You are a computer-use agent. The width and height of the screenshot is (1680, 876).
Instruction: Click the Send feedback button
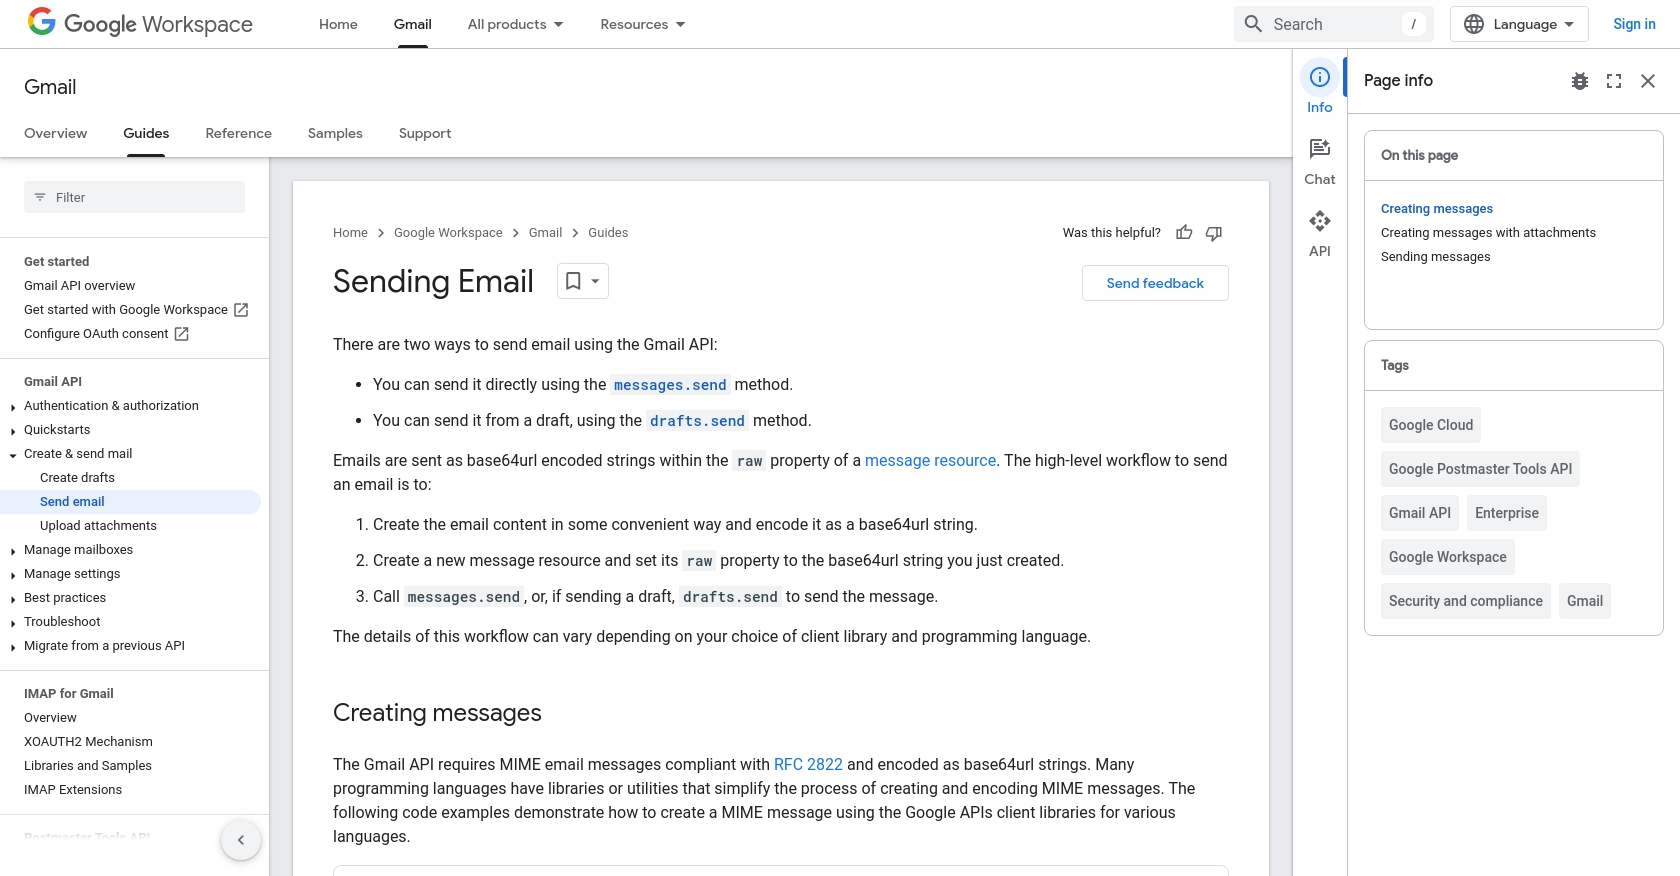(1155, 283)
